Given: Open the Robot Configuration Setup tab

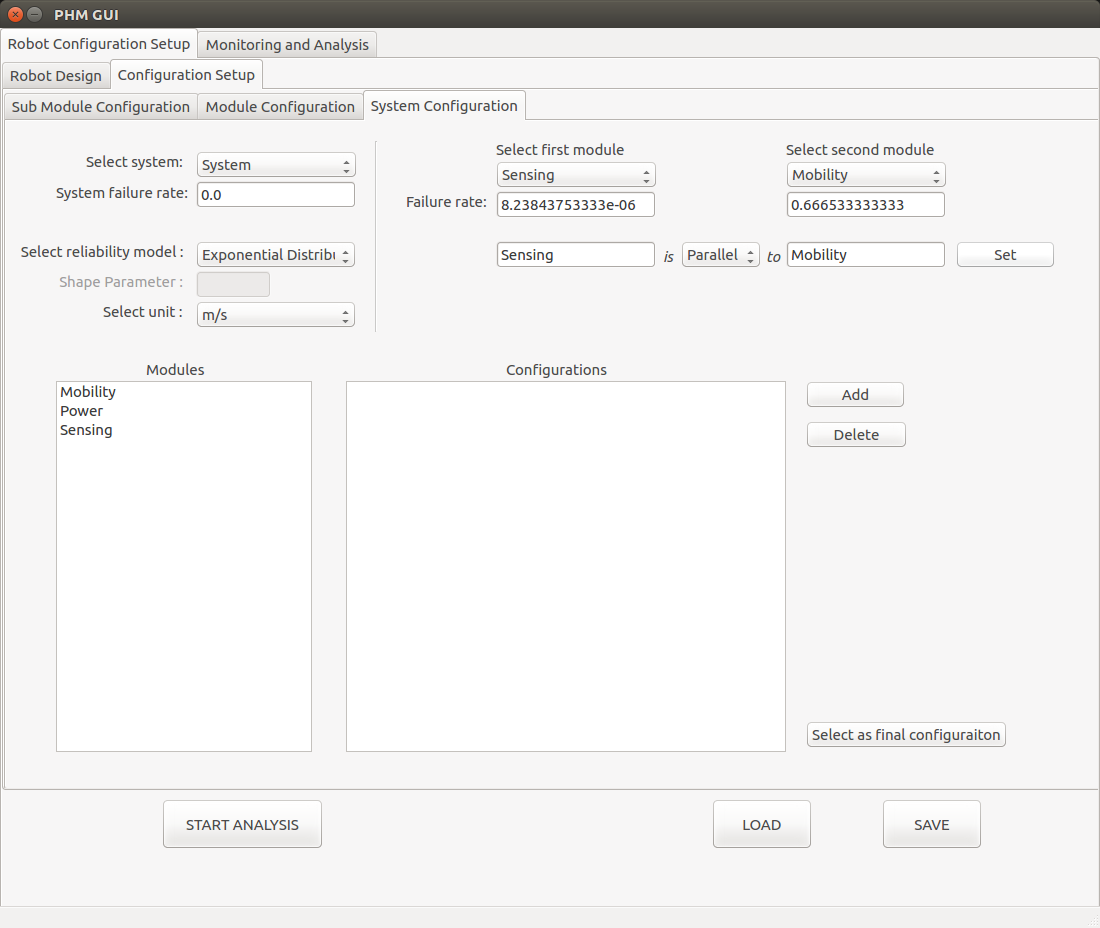Looking at the screenshot, I should [99, 43].
